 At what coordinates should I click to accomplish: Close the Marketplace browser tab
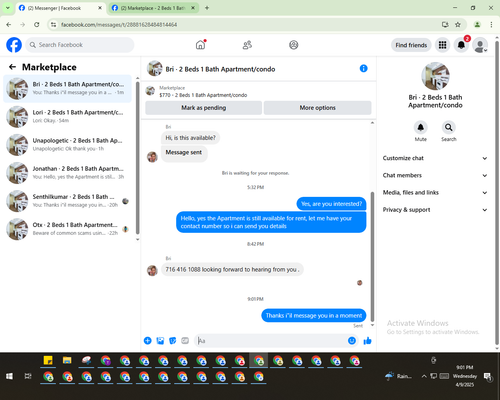(193, 8)
